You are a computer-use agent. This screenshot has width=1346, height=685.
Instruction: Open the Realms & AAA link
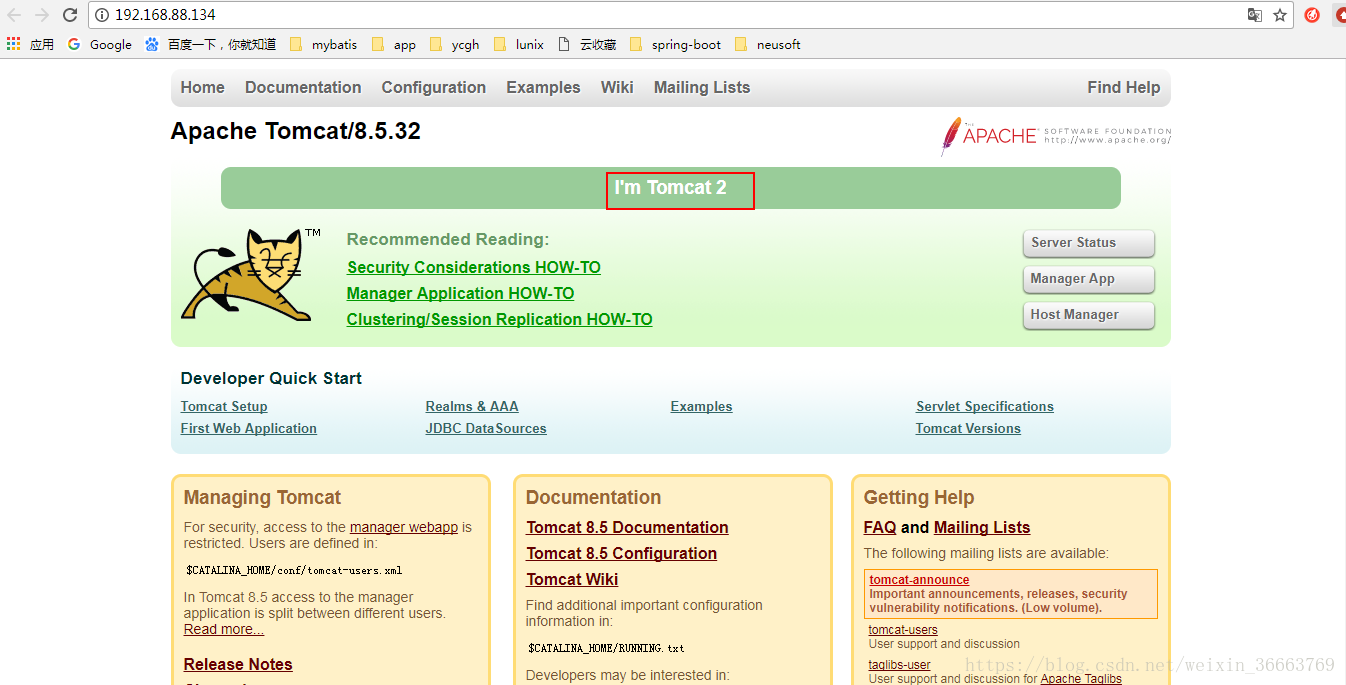point(472,406)
